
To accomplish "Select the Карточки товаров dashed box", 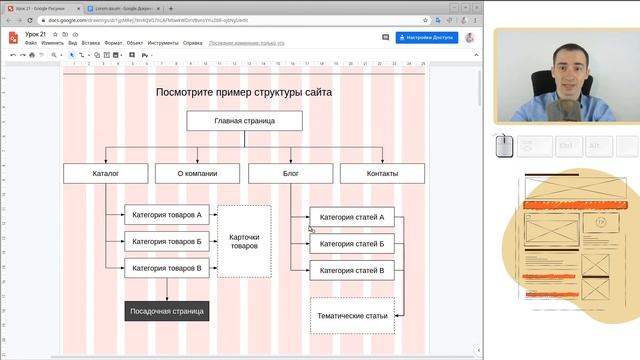I will 244,242.
